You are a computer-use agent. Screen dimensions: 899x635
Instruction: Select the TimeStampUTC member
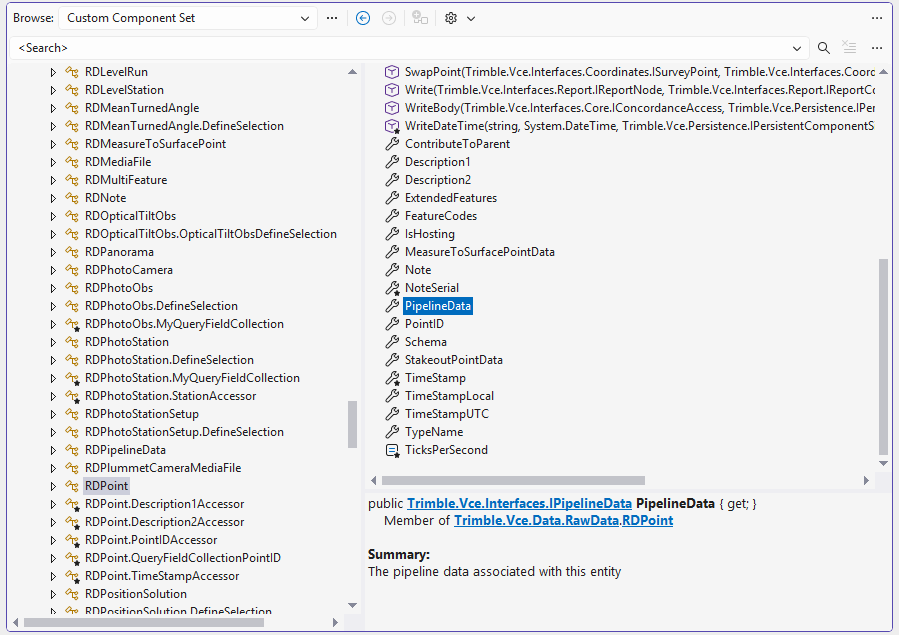point(447,414)
